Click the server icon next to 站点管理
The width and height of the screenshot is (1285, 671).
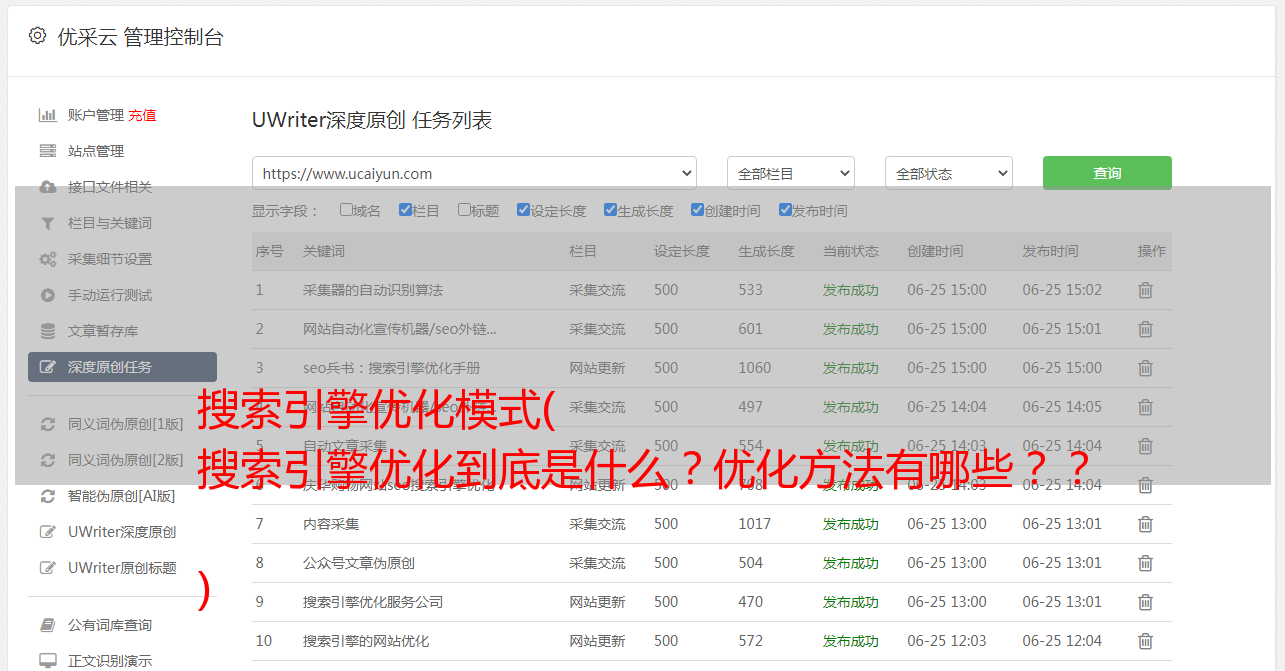click(x=47, y=151)
